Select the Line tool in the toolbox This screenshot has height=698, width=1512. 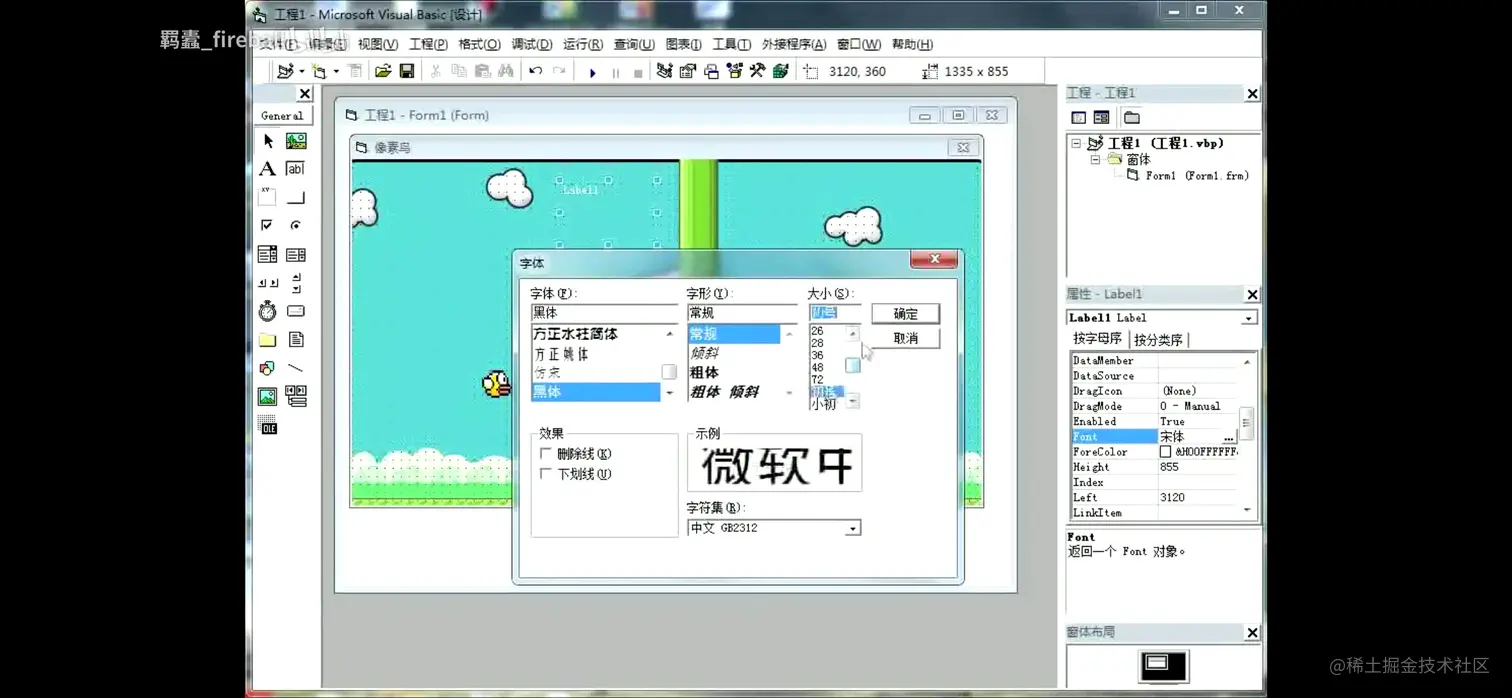pyautogui.click(x=296, y=368)
